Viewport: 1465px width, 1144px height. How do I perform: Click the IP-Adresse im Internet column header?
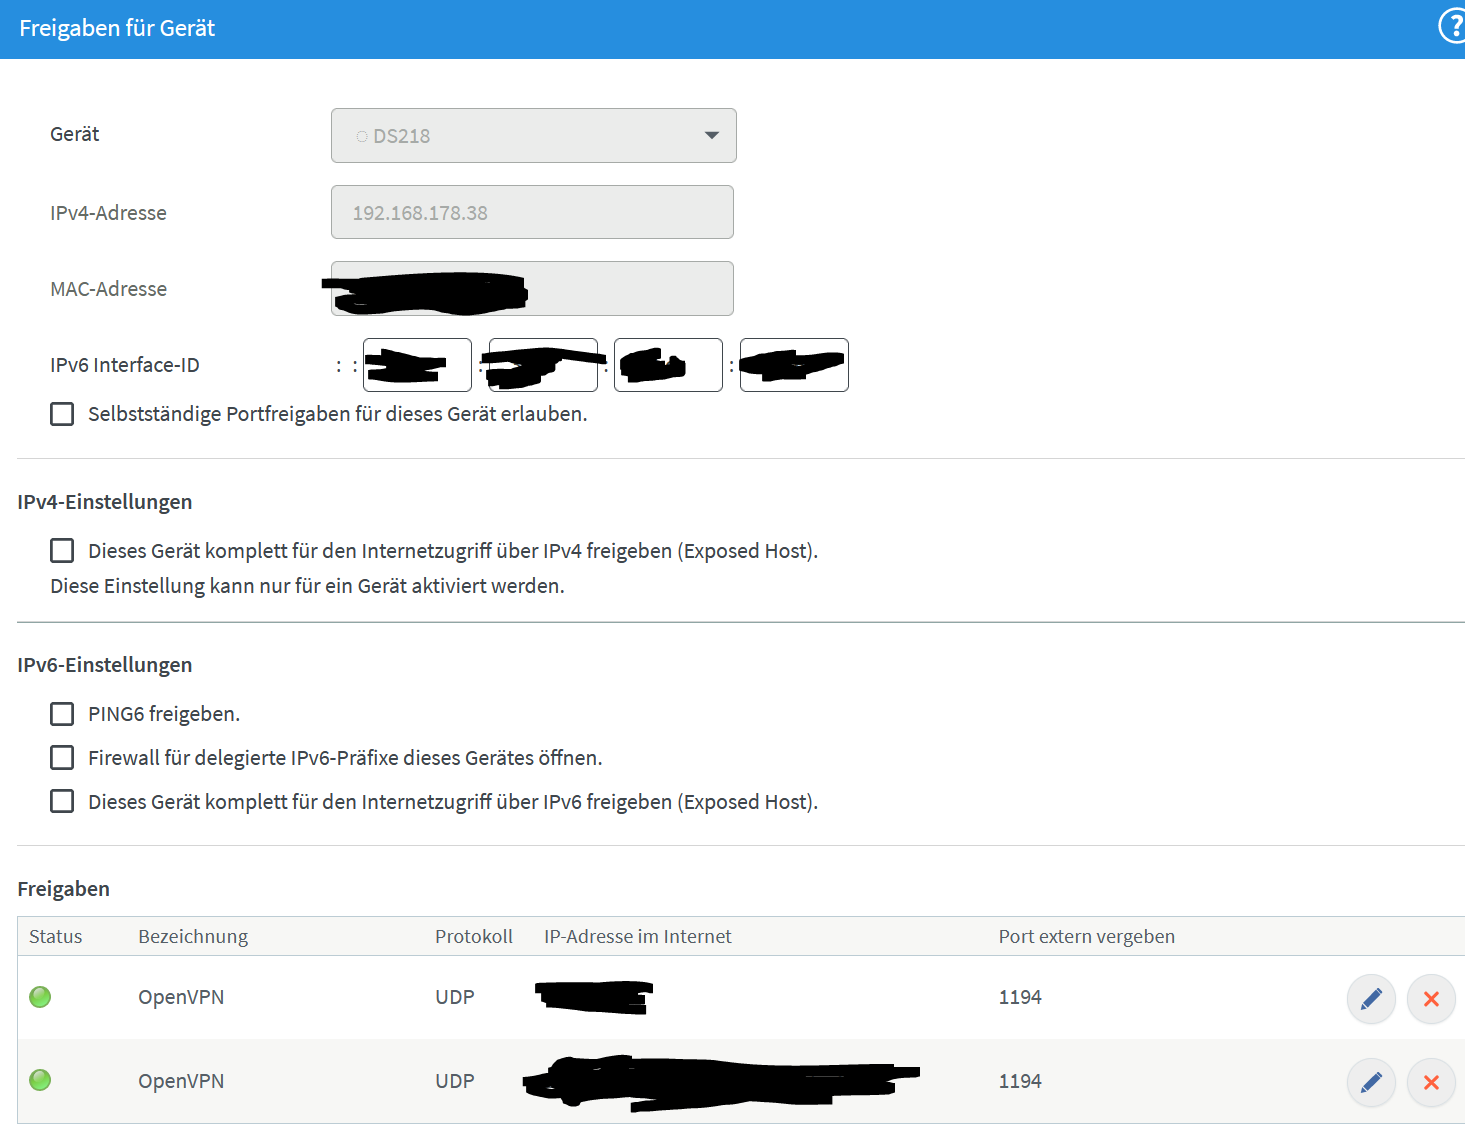click(638, 936)
